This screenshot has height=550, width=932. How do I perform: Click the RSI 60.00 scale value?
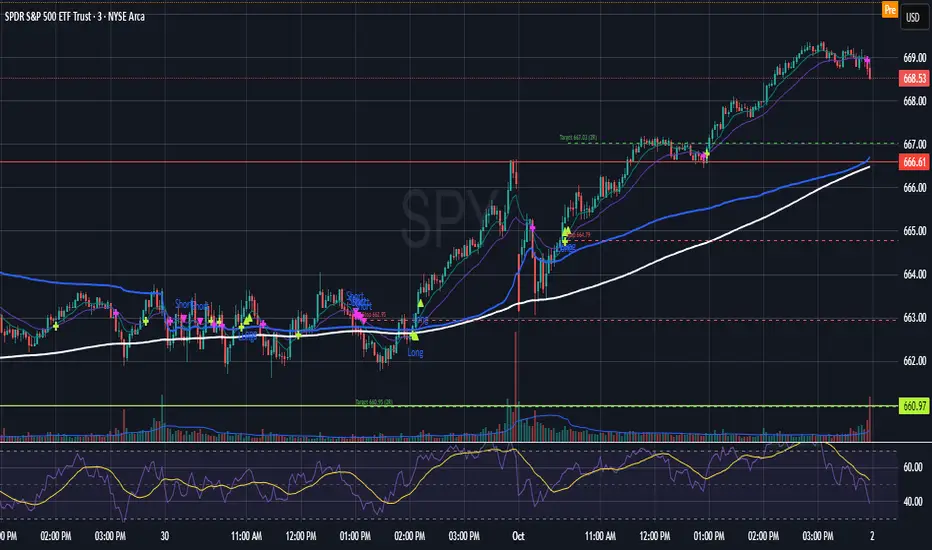click(x=913, y=467)
